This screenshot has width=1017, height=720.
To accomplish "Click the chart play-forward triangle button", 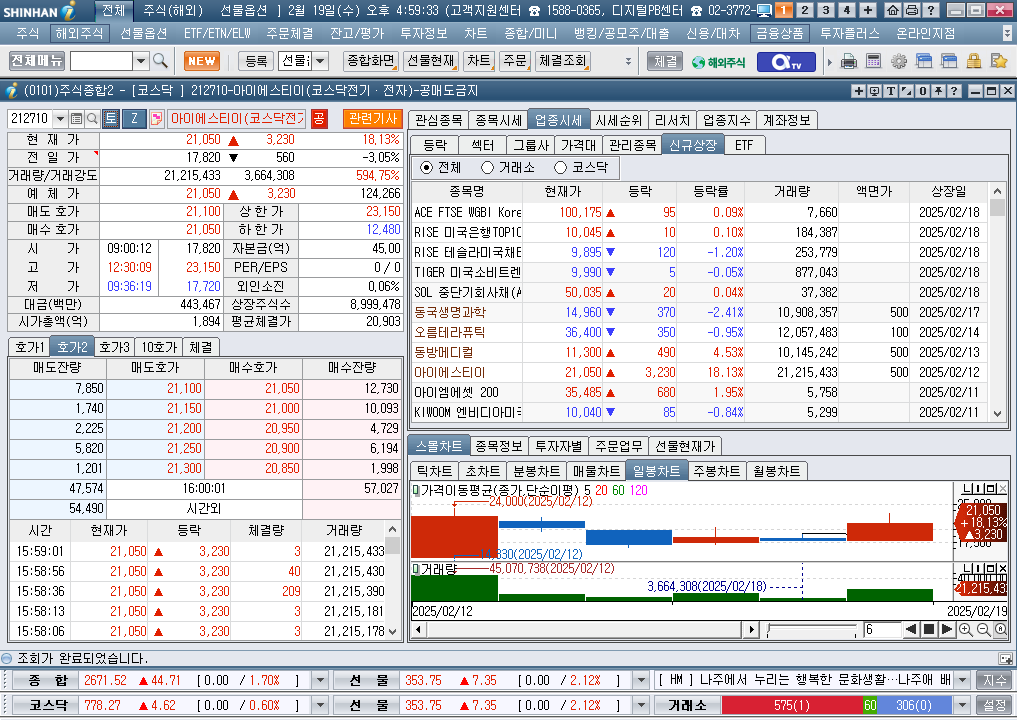I will pos(946,630).
